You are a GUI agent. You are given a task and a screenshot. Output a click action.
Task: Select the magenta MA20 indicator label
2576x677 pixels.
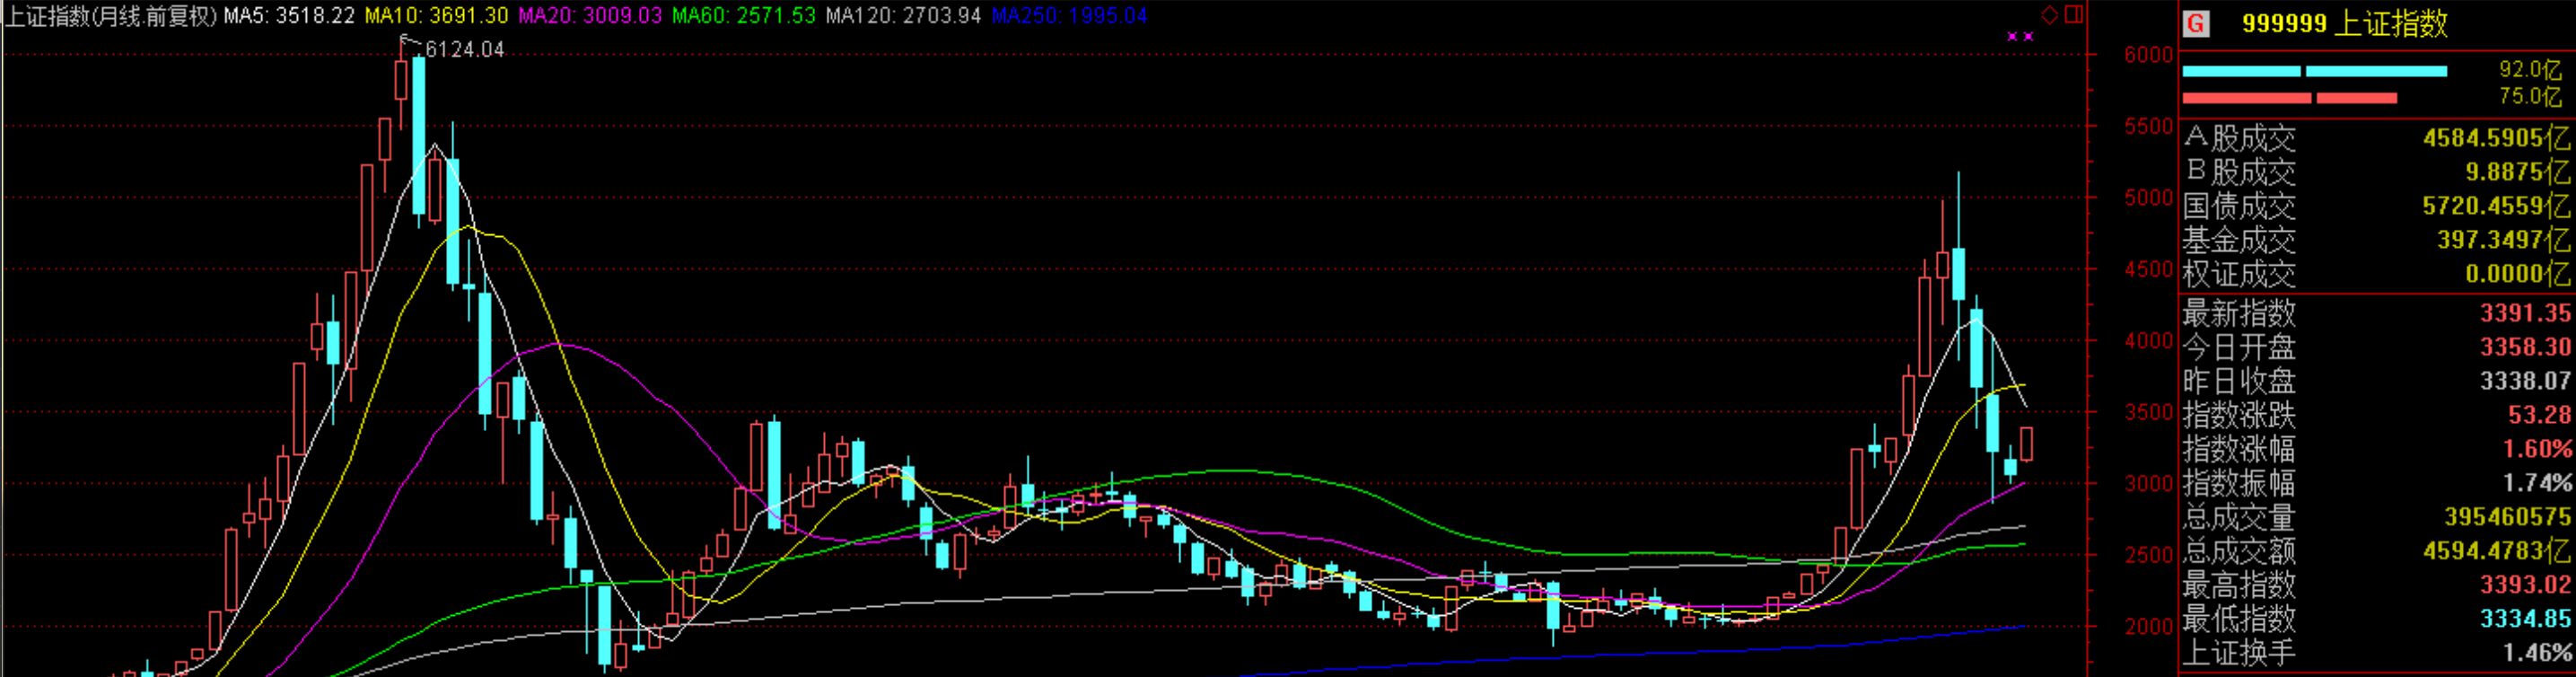click(590, 16)
